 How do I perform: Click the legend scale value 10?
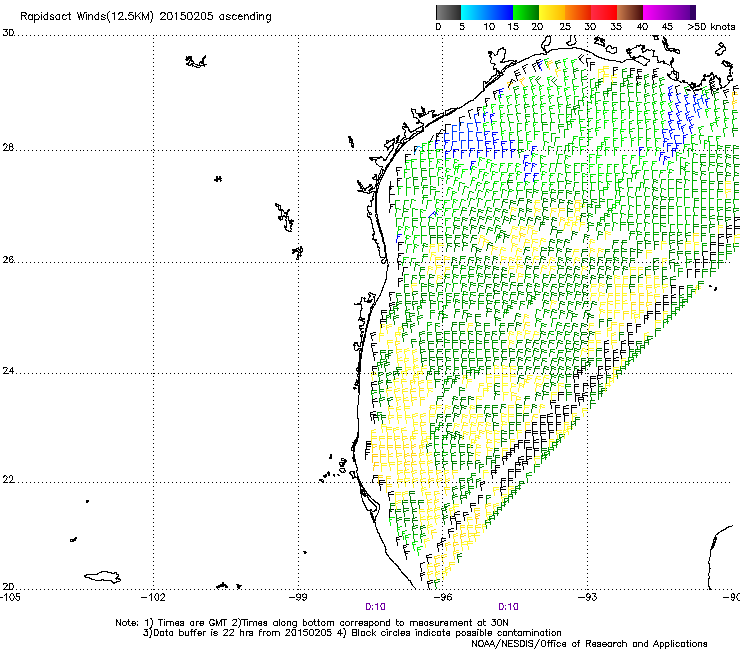click(x=489, y=27)
